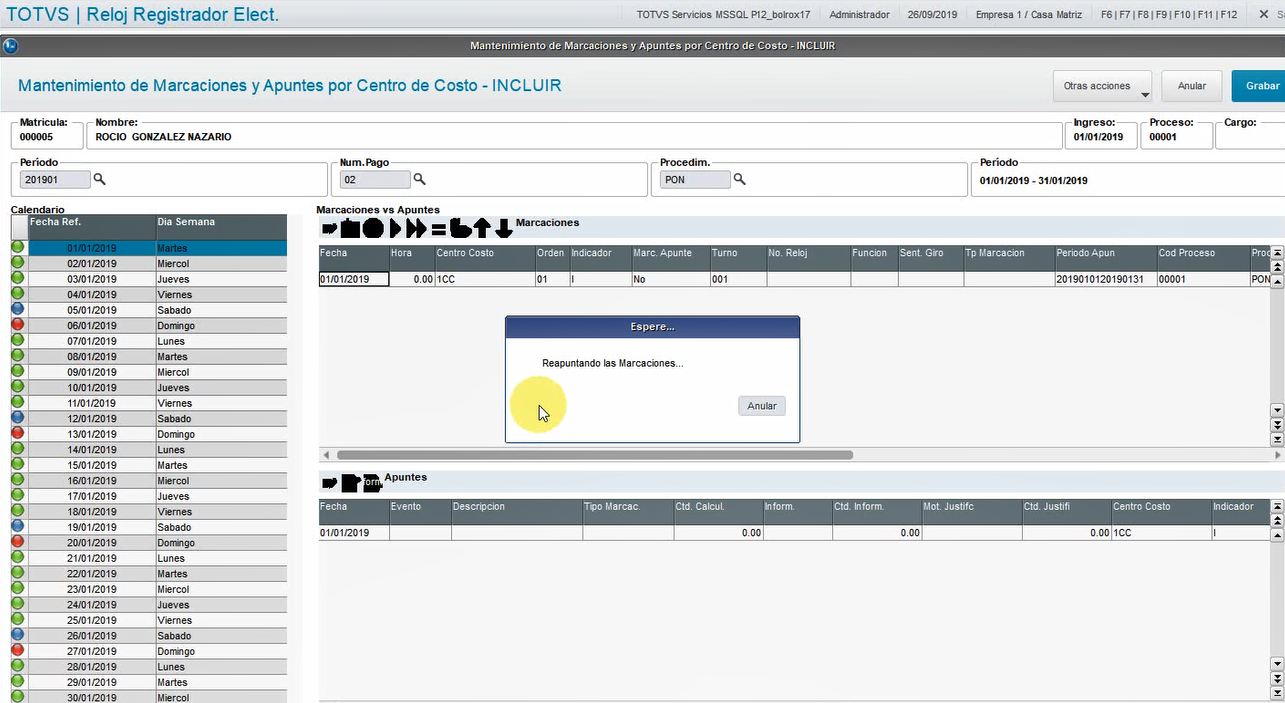Click top scroll-up arrow of Marcaciones grid

point(1276,254)
